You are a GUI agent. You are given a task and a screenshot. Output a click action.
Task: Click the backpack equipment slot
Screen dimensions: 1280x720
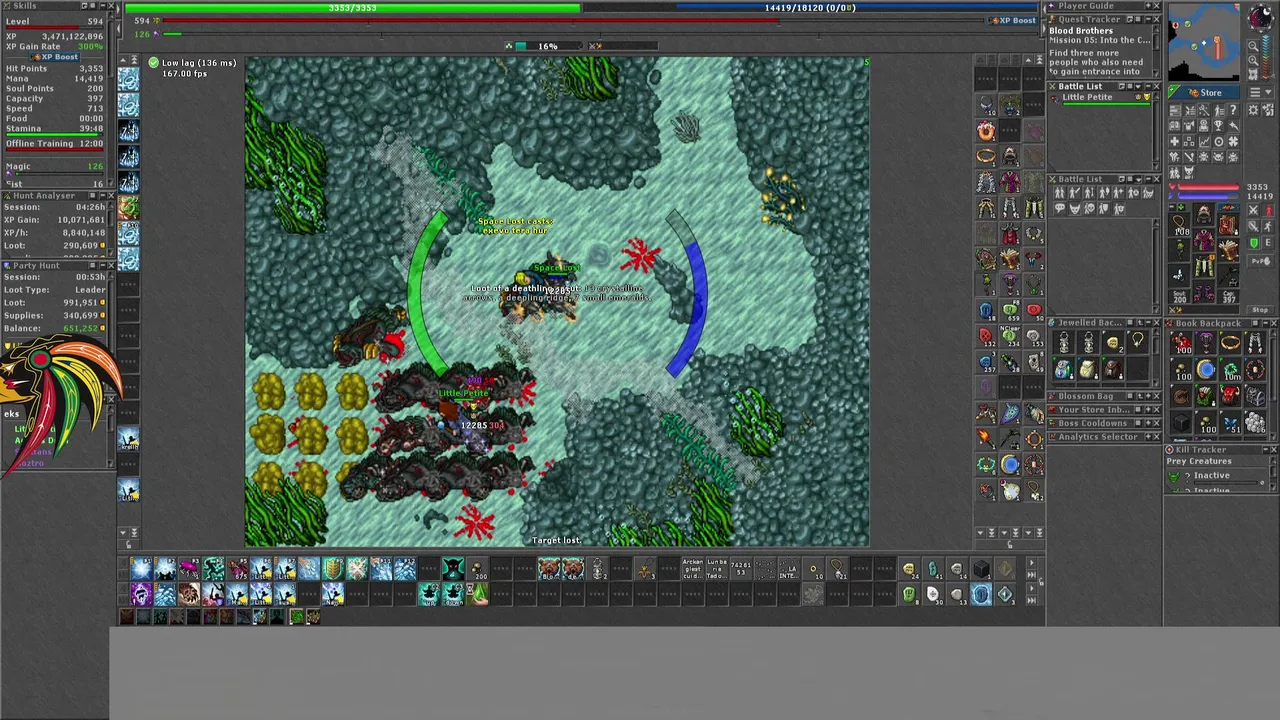coord(1228,225)
